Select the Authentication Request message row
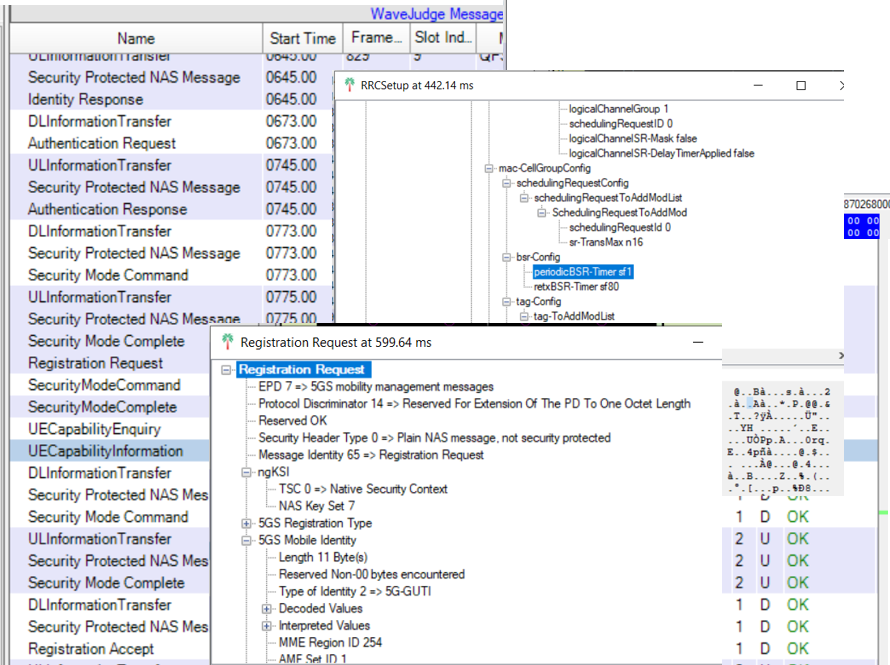The height and width of the screenshot is (665, 890). click(101, 143)
